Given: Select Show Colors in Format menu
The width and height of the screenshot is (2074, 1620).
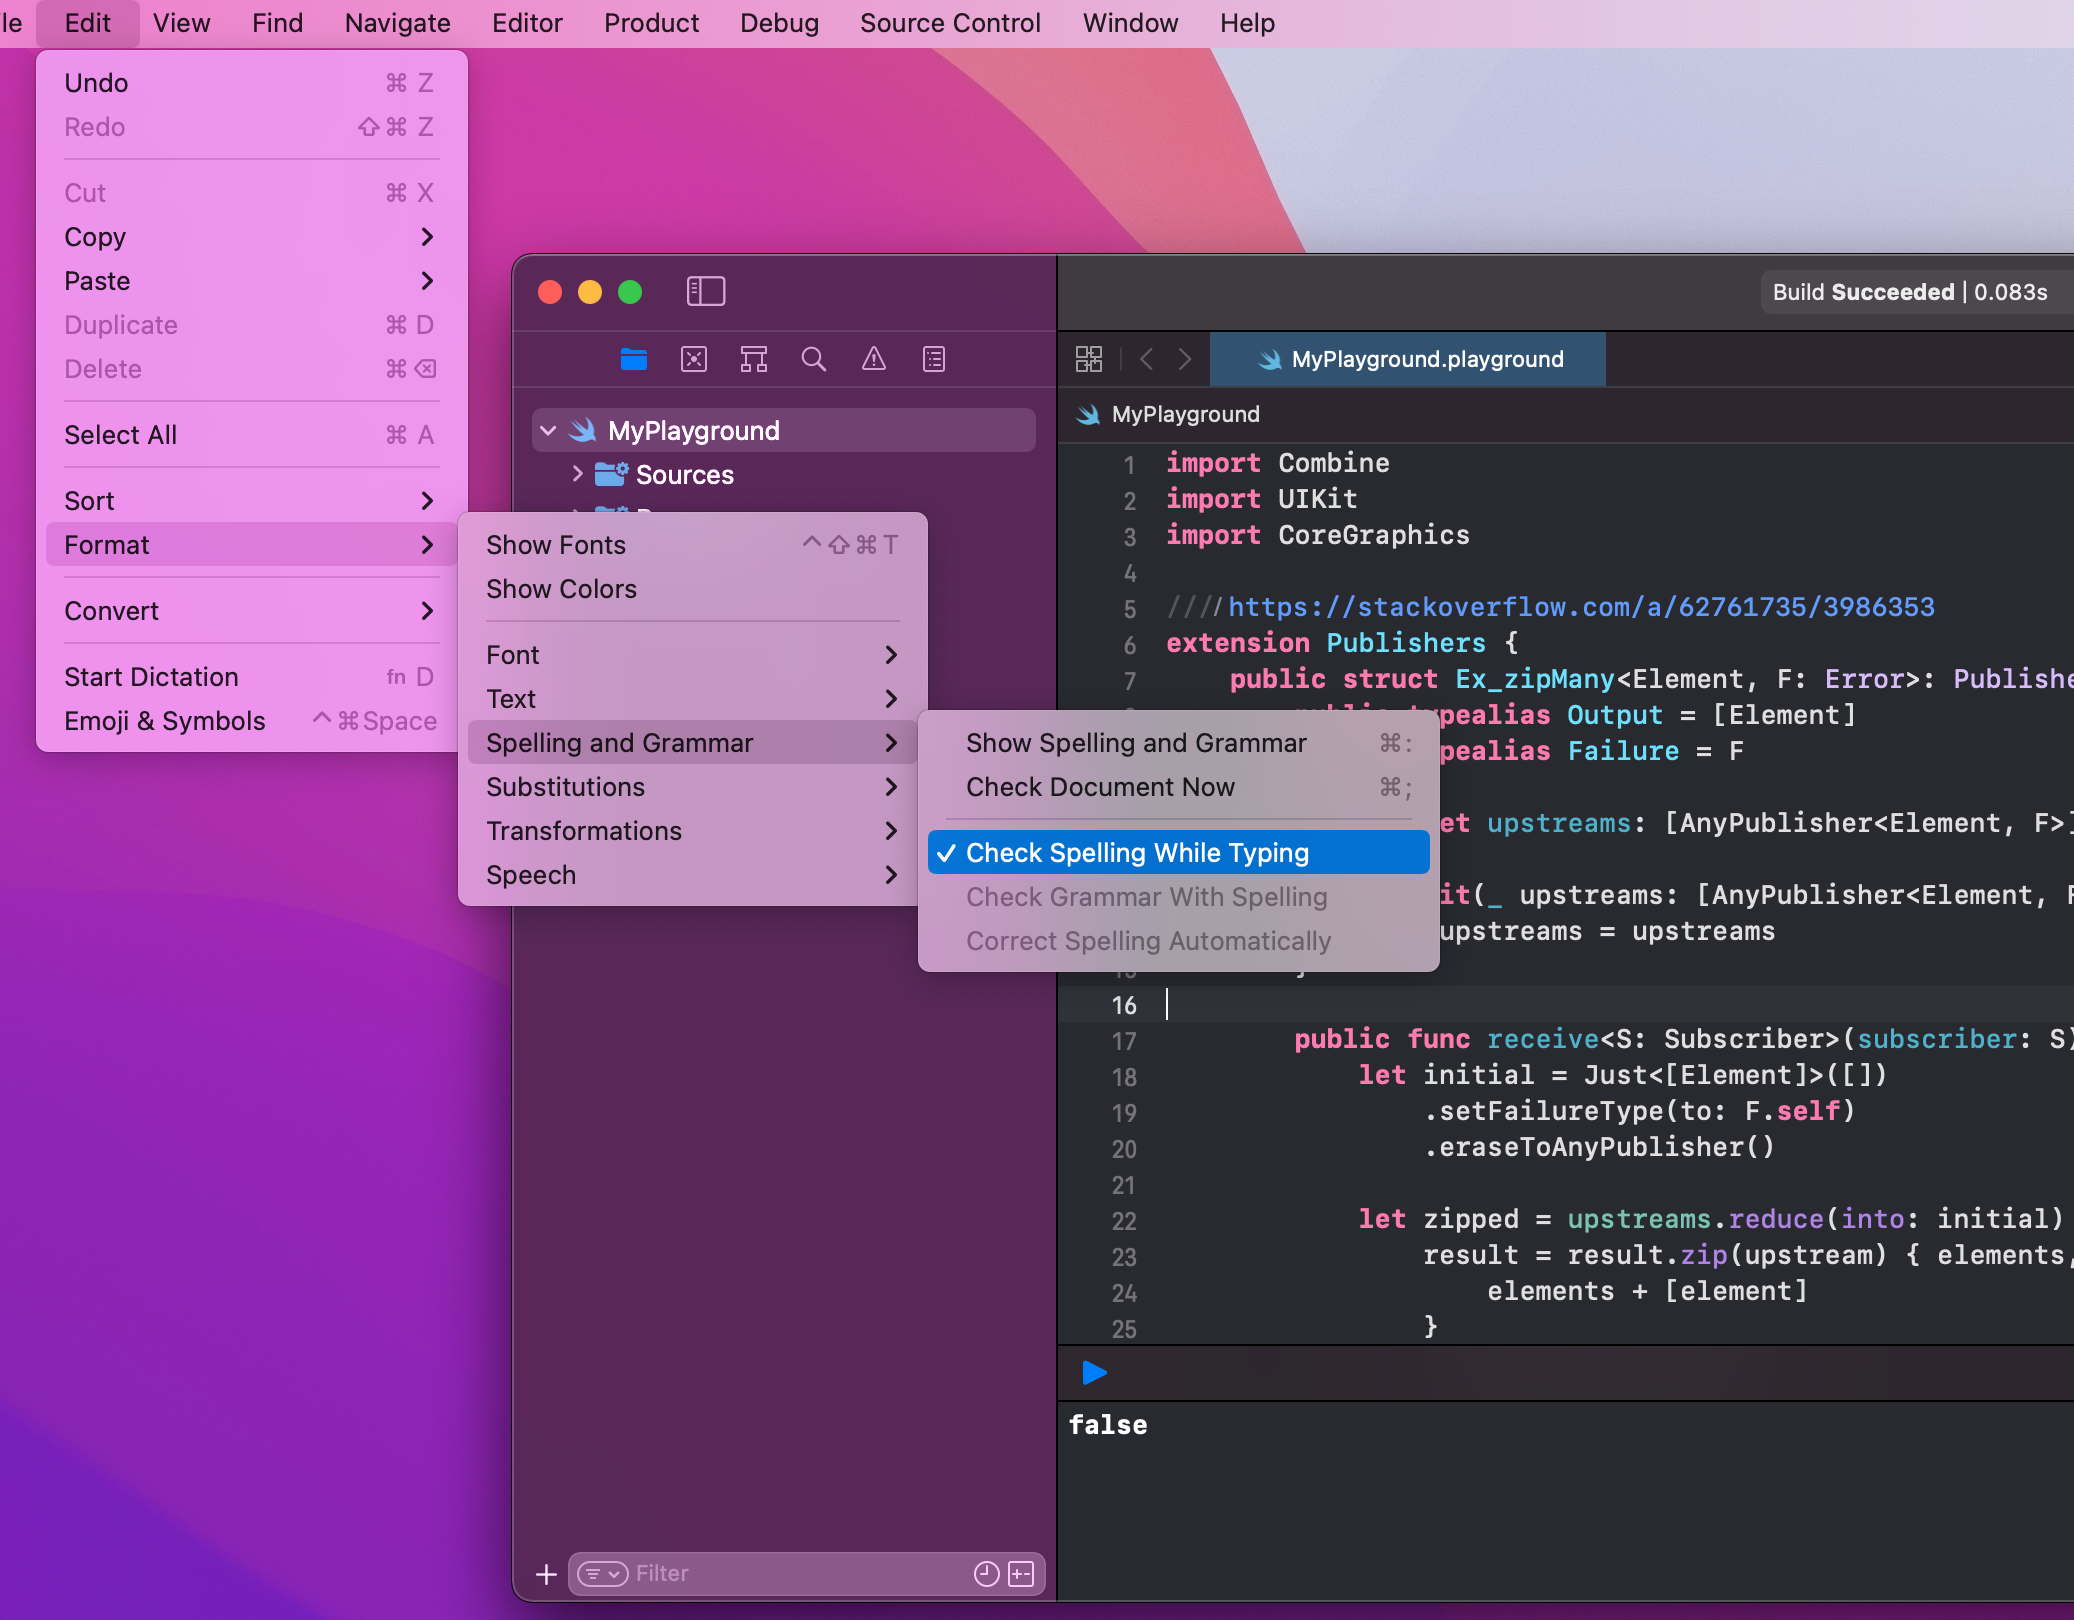Looking at the screenshot, I should coord(692,589).
